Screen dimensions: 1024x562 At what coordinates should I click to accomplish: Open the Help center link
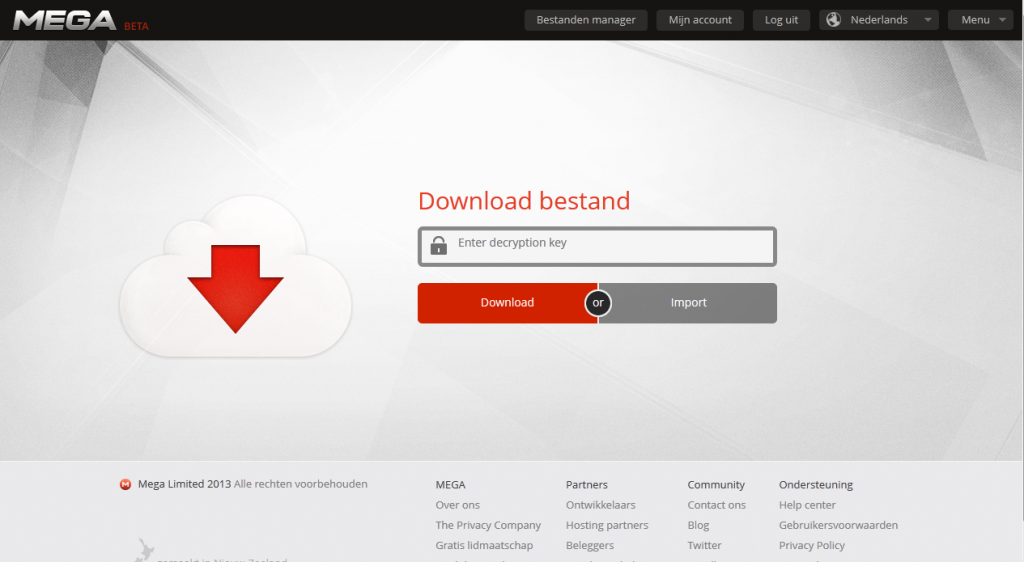click(807, 505)
